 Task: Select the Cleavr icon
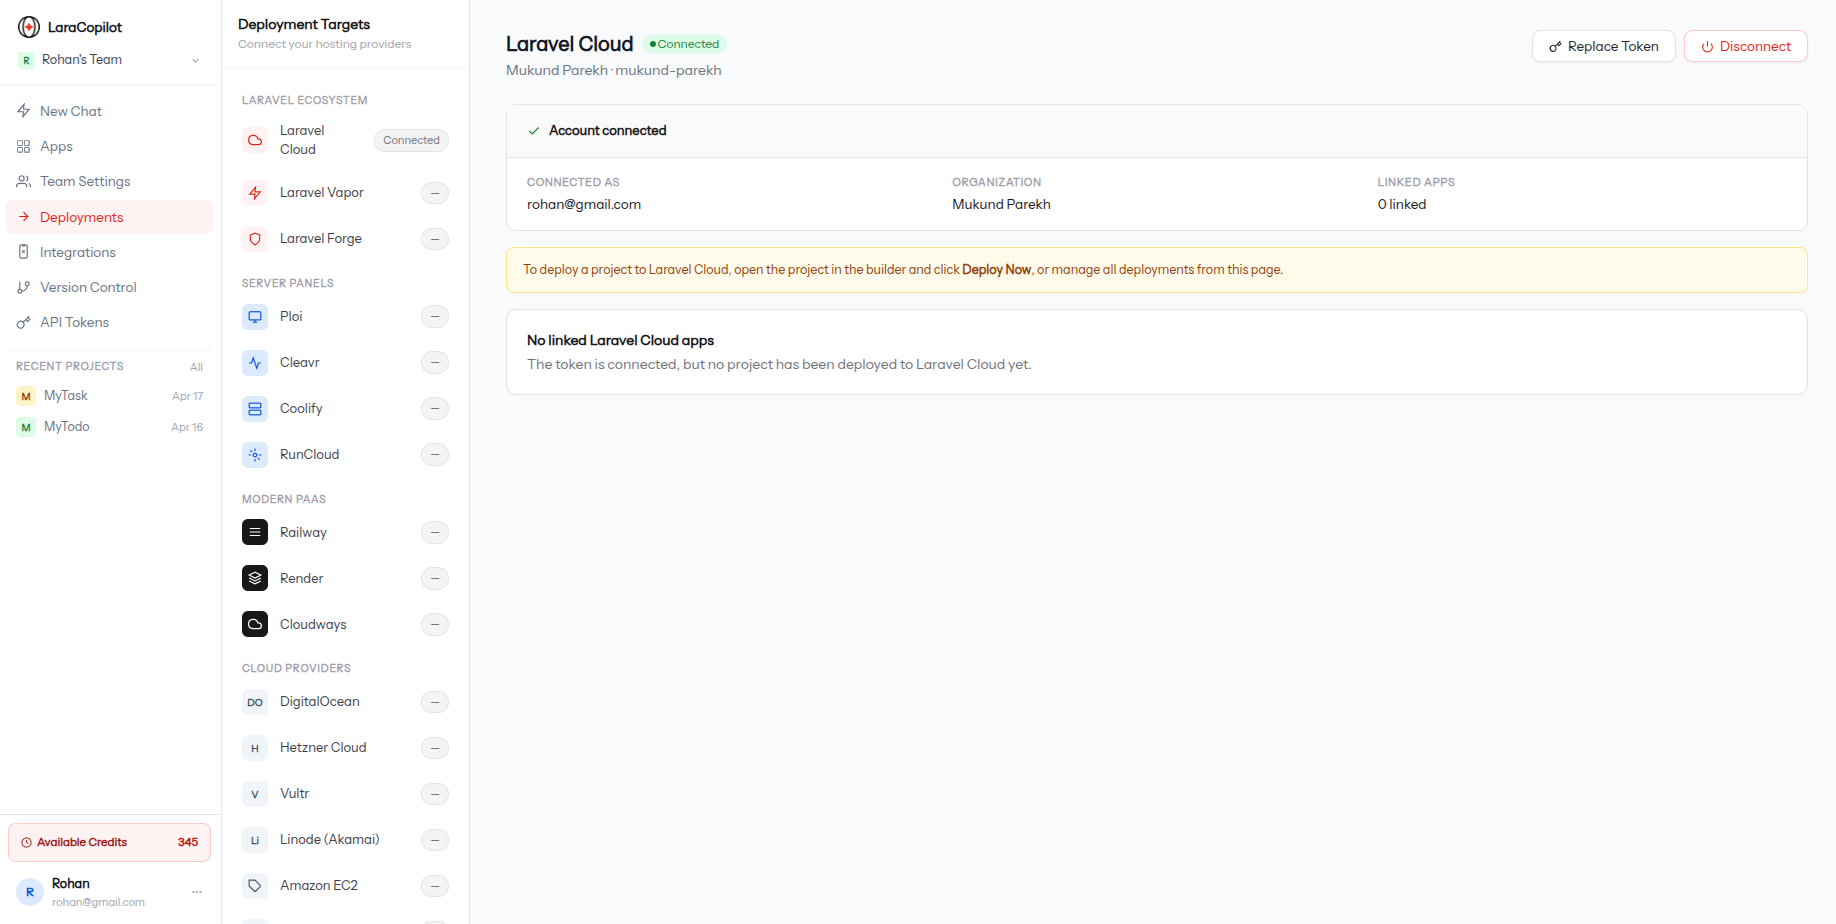(x=255, y=362)
